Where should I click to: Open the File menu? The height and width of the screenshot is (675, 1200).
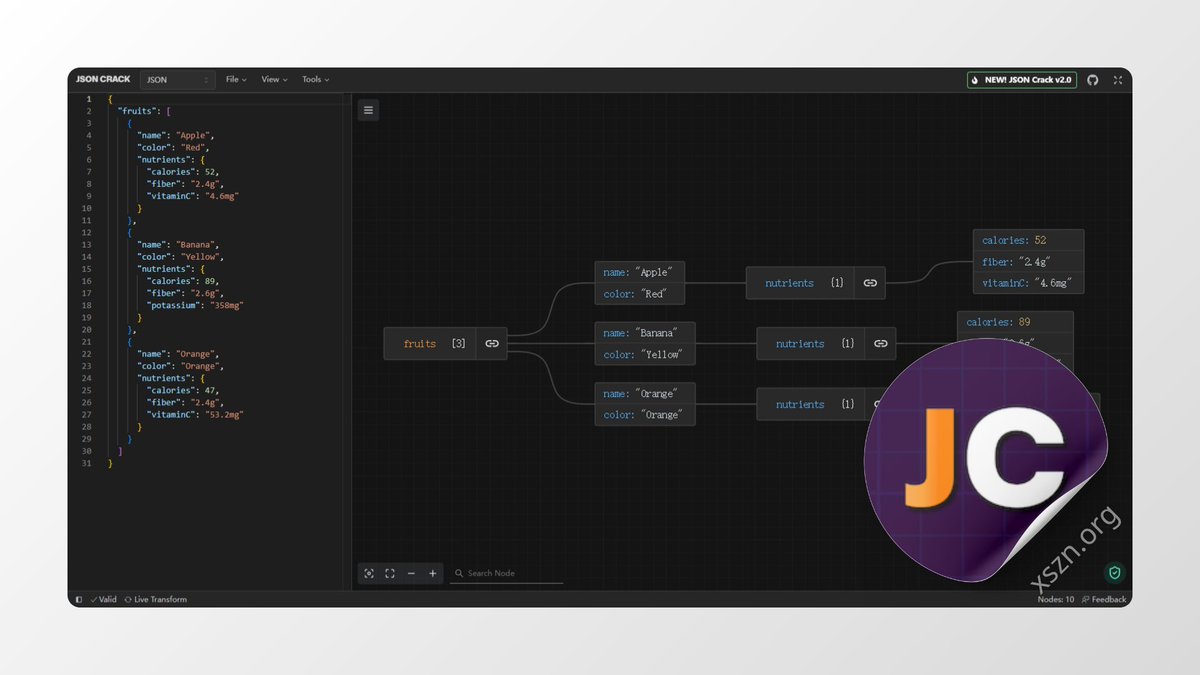[x=236, y=80]
